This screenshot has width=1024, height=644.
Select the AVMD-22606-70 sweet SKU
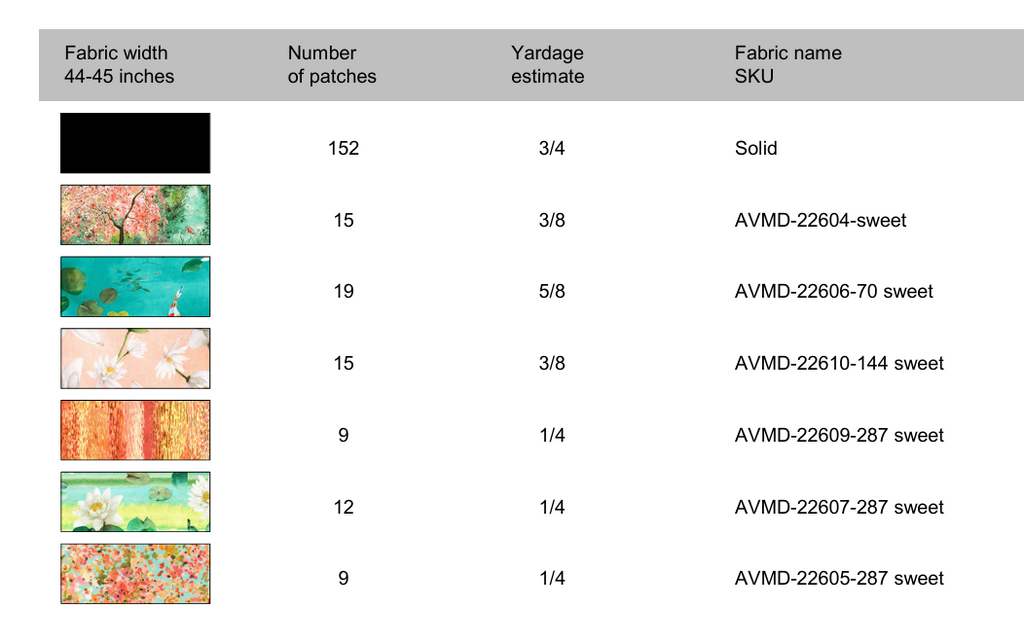(x=833, y=292)
